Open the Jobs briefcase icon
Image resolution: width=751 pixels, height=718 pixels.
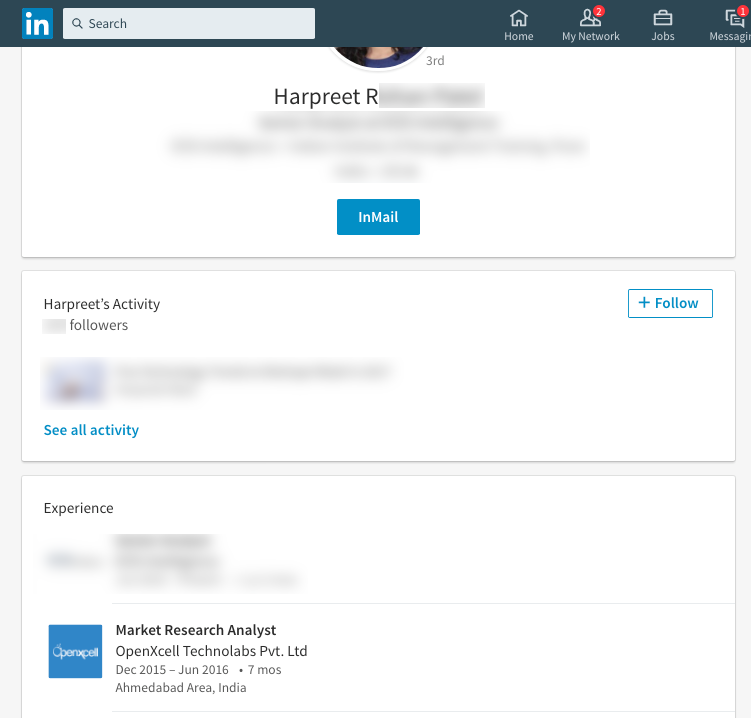point(663,19)
